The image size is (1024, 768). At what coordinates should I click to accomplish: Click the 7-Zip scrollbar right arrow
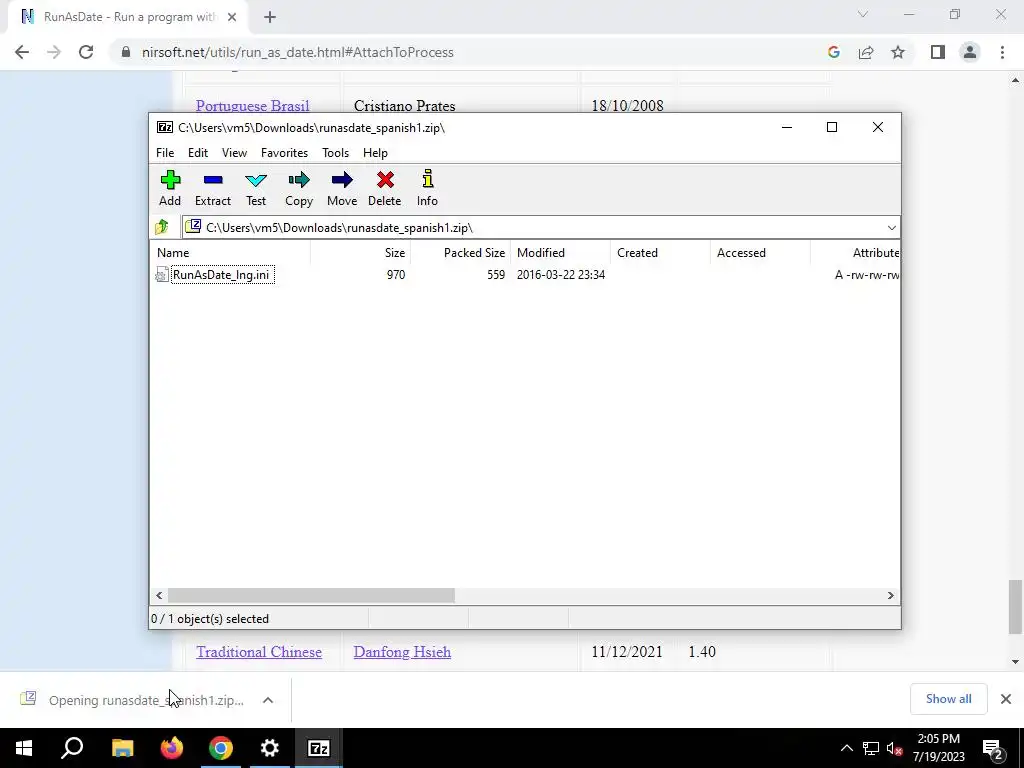point(891,596)
